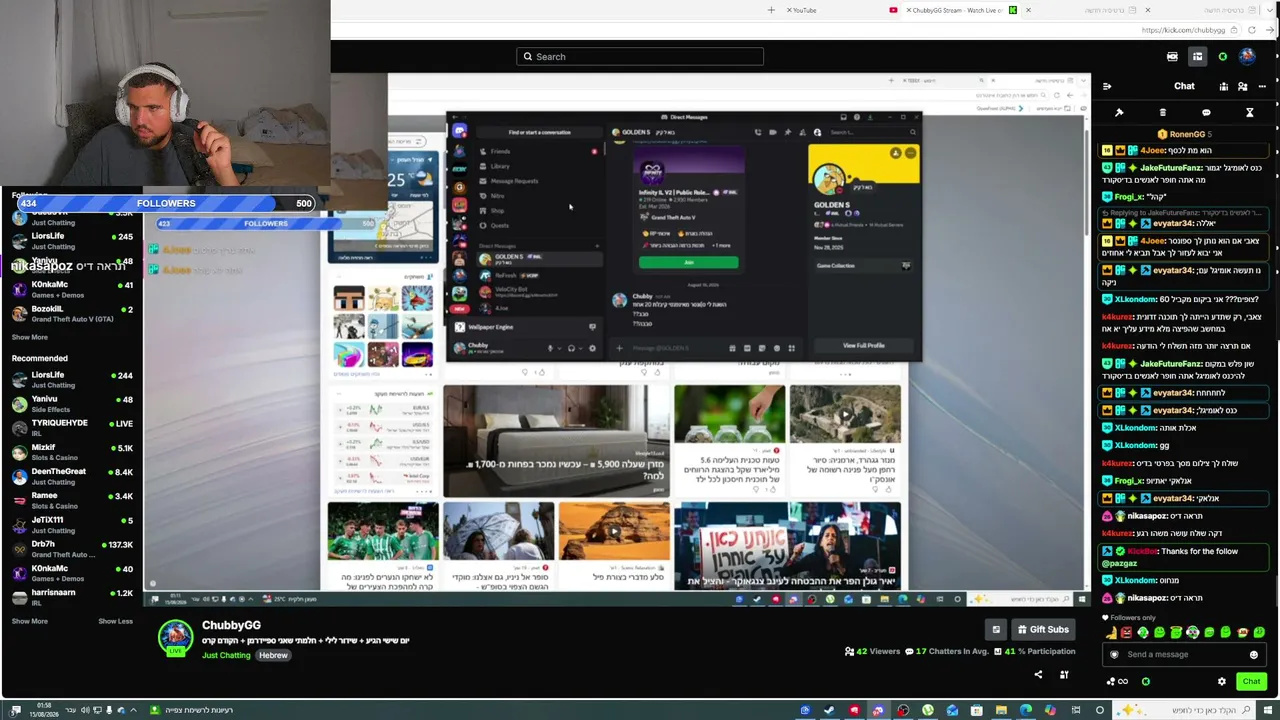
Task: Open the chat leaderboard podium icon
Action: [1223, 86]
